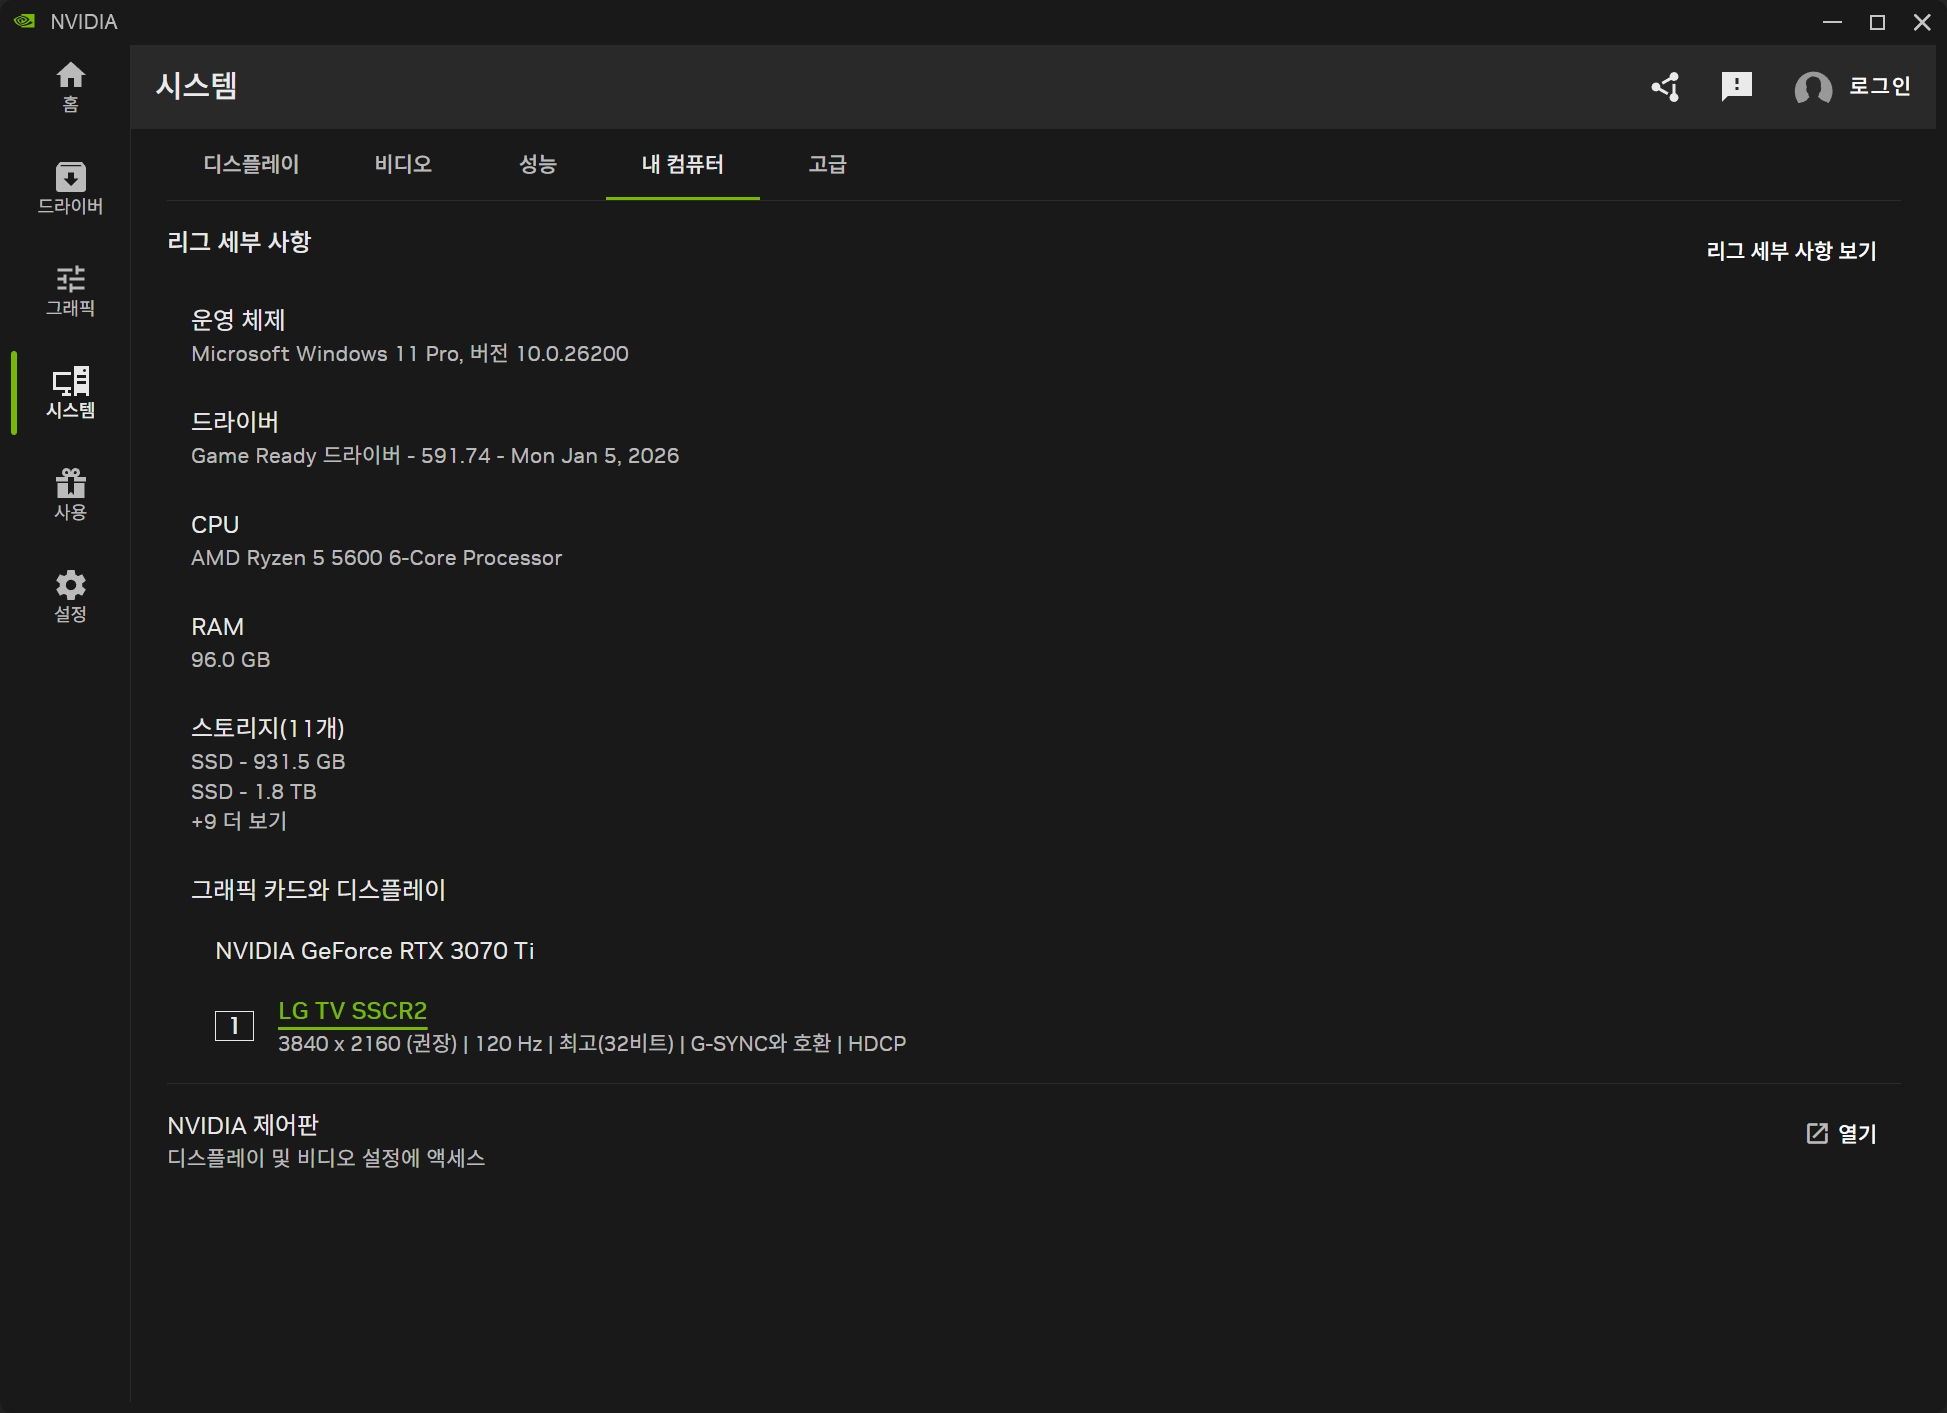This screenshot has height=1413, width=1947.
Task: Click the share icon in header
Action: [1665, 87]
